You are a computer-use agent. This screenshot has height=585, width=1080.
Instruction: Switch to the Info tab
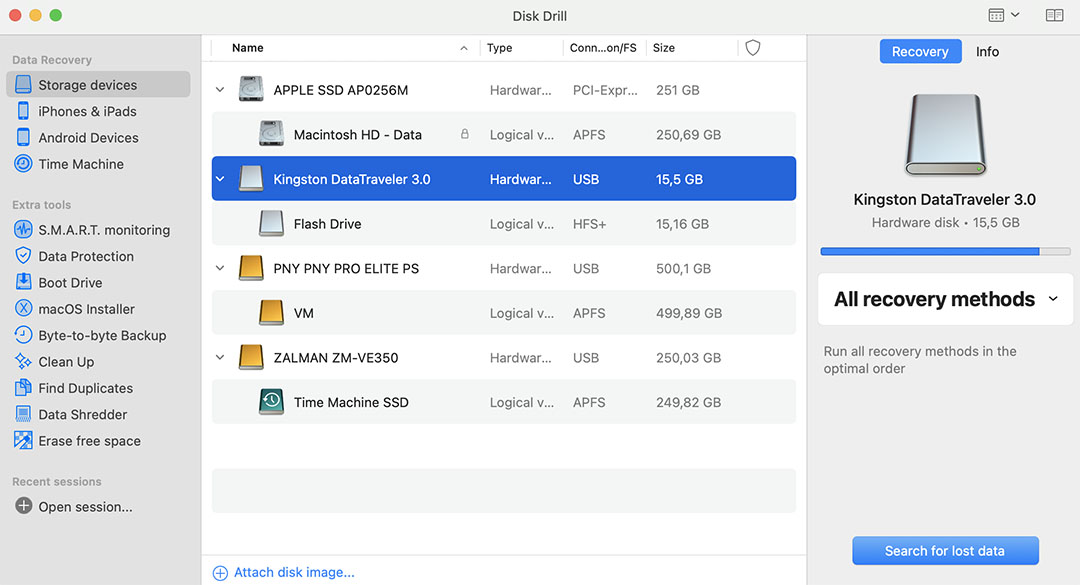click(x=987, y=52)
